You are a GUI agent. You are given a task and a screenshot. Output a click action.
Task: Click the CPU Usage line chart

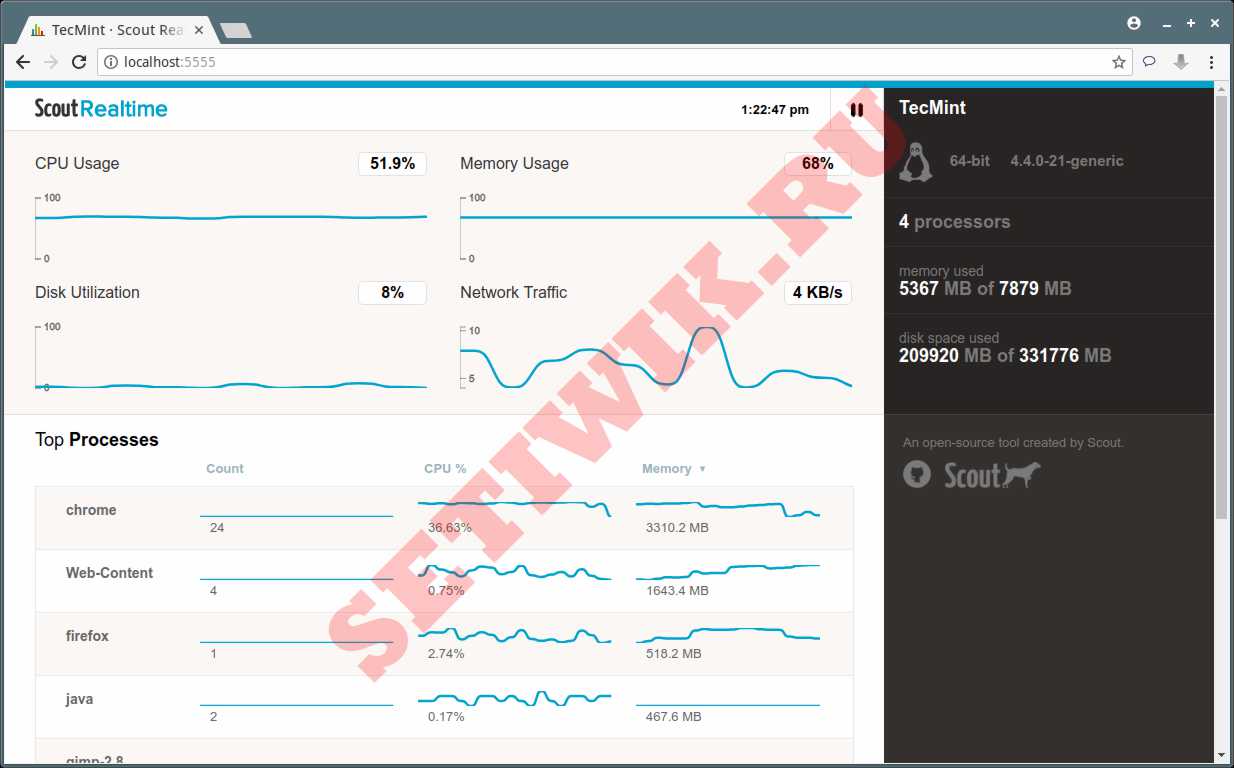[x=231, y=228]
